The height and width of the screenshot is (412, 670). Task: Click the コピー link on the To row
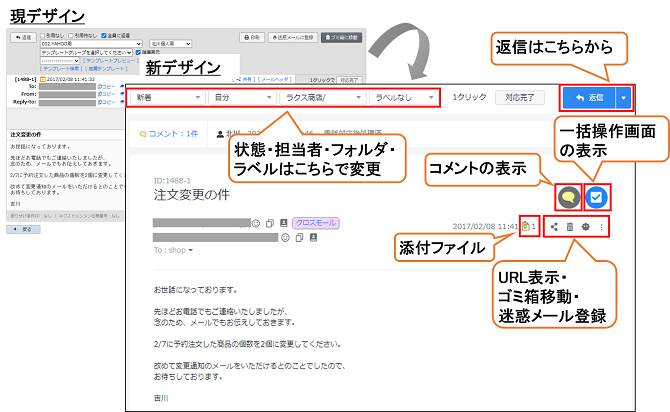point(106,86)
